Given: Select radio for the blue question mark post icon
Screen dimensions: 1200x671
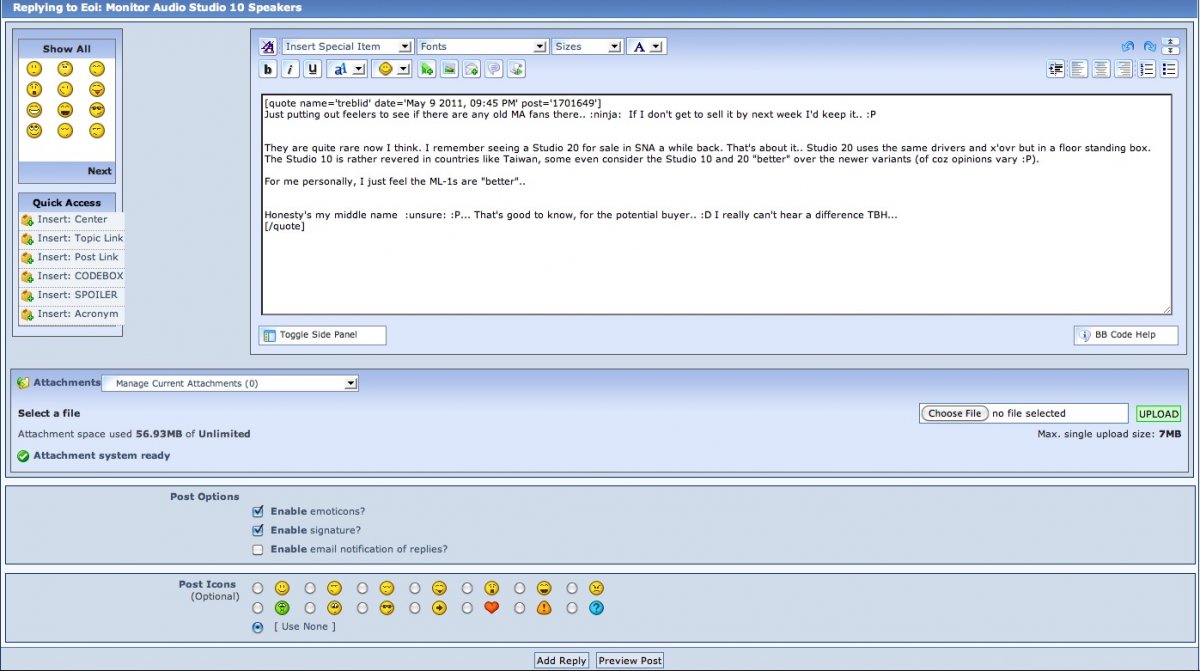Looking at the screenshot, I should (x=571, y=607).
